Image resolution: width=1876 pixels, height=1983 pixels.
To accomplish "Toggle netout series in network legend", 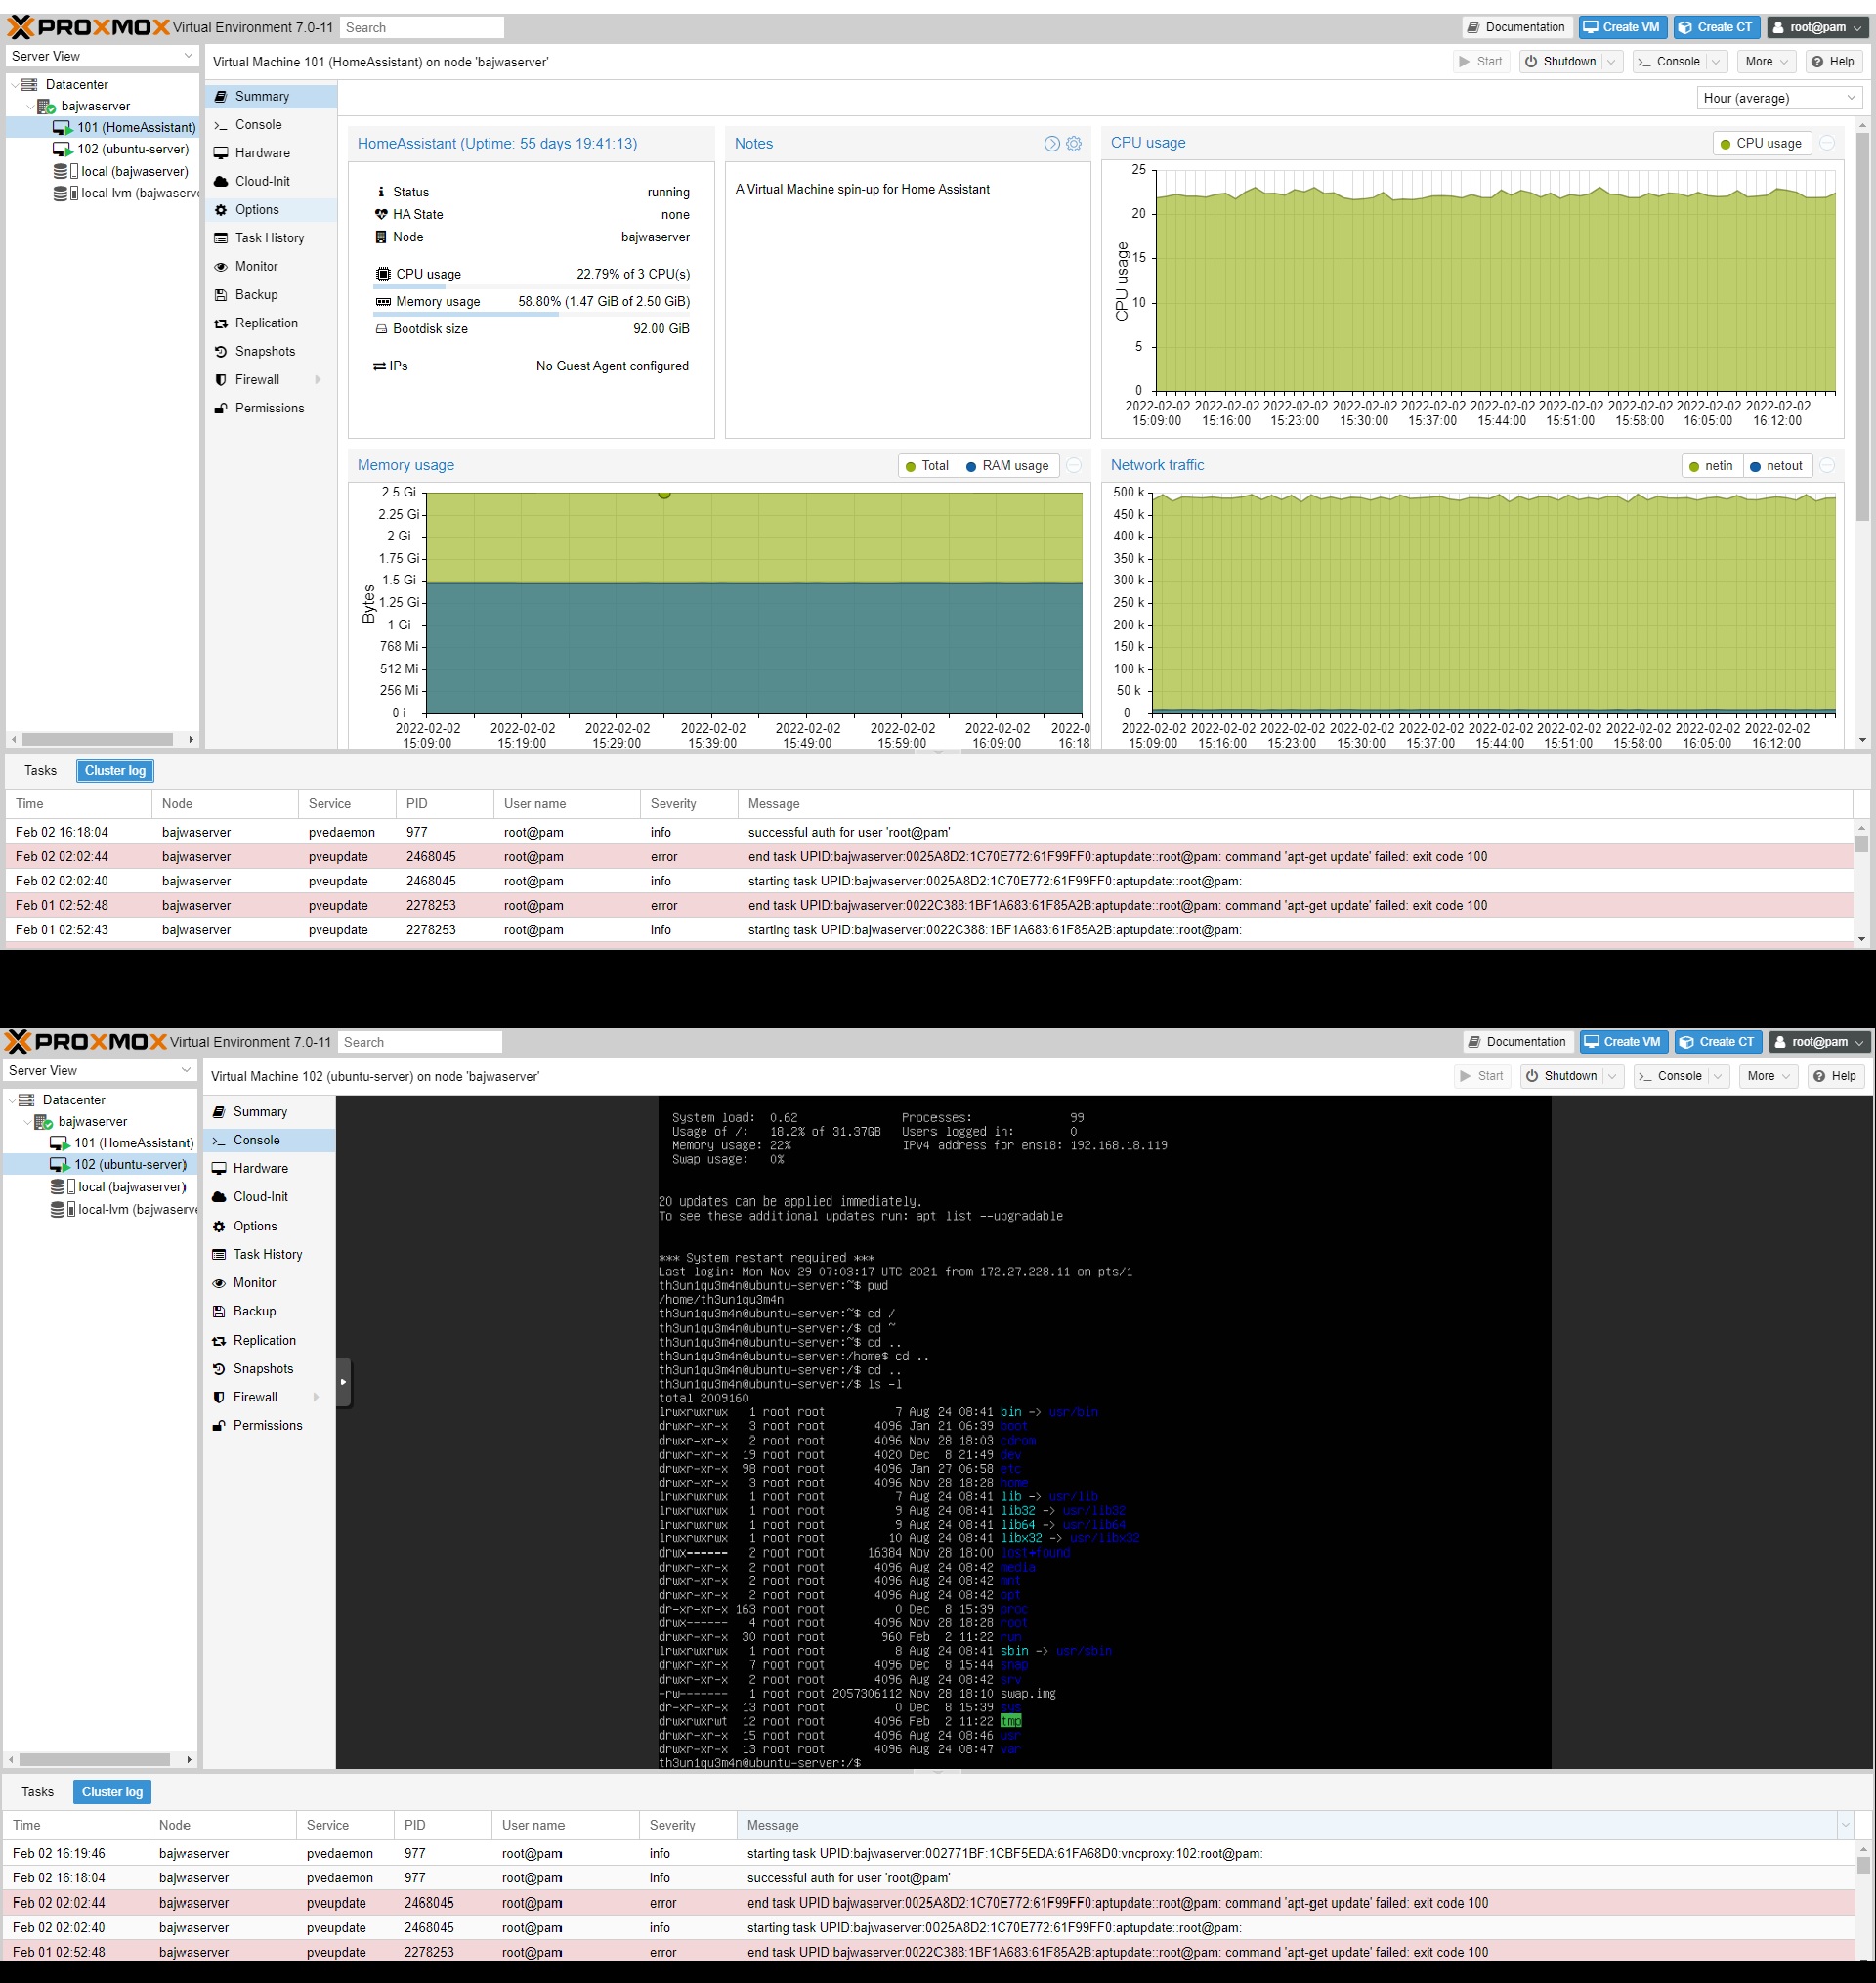I will click(1777, 466).
